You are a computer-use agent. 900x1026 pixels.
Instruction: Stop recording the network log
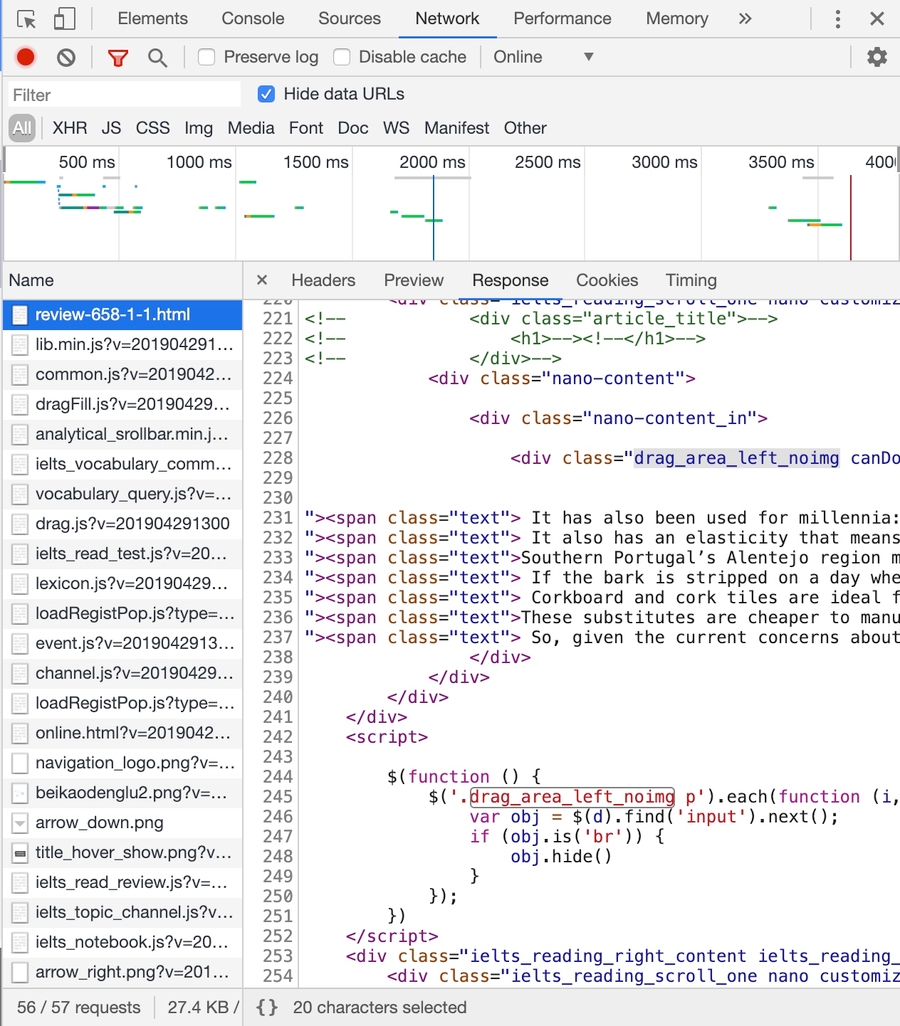coord(26,58)
